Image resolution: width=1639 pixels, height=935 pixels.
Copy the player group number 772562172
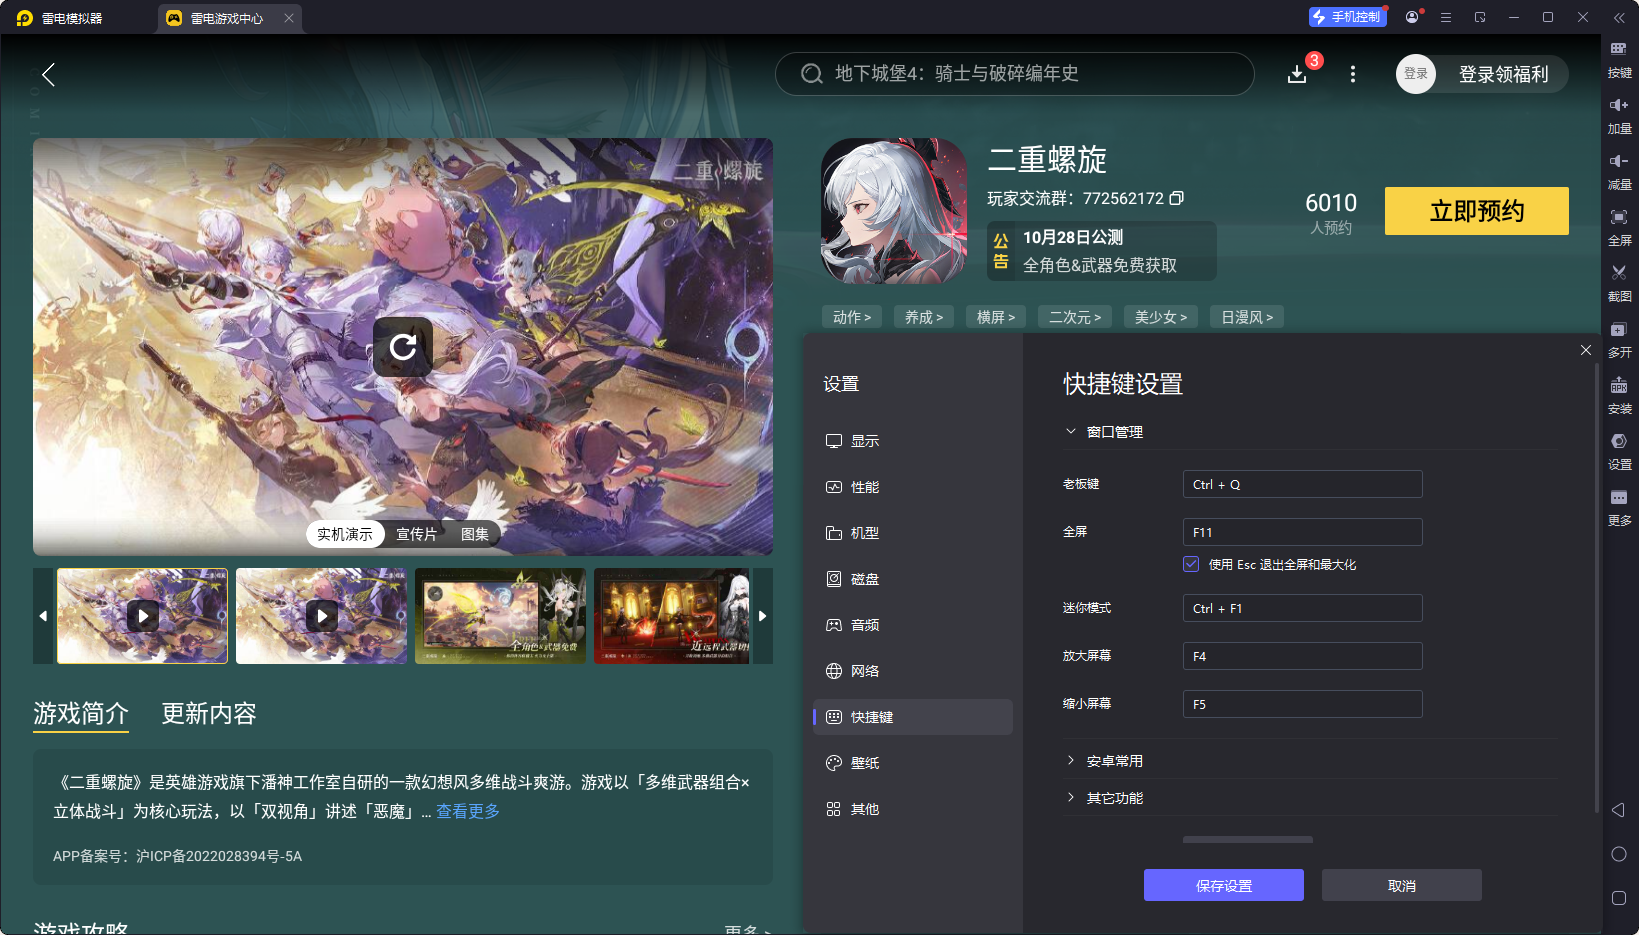(1177, 198)
